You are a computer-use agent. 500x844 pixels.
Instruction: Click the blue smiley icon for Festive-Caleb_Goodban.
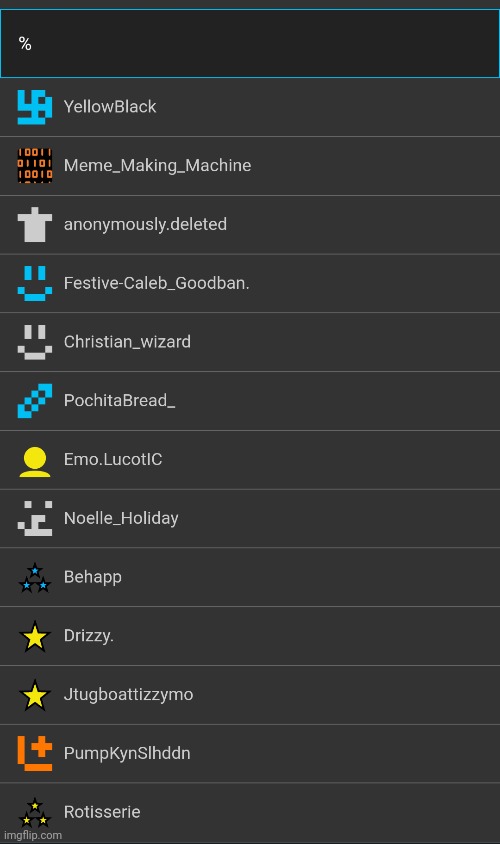click(34, 283)
